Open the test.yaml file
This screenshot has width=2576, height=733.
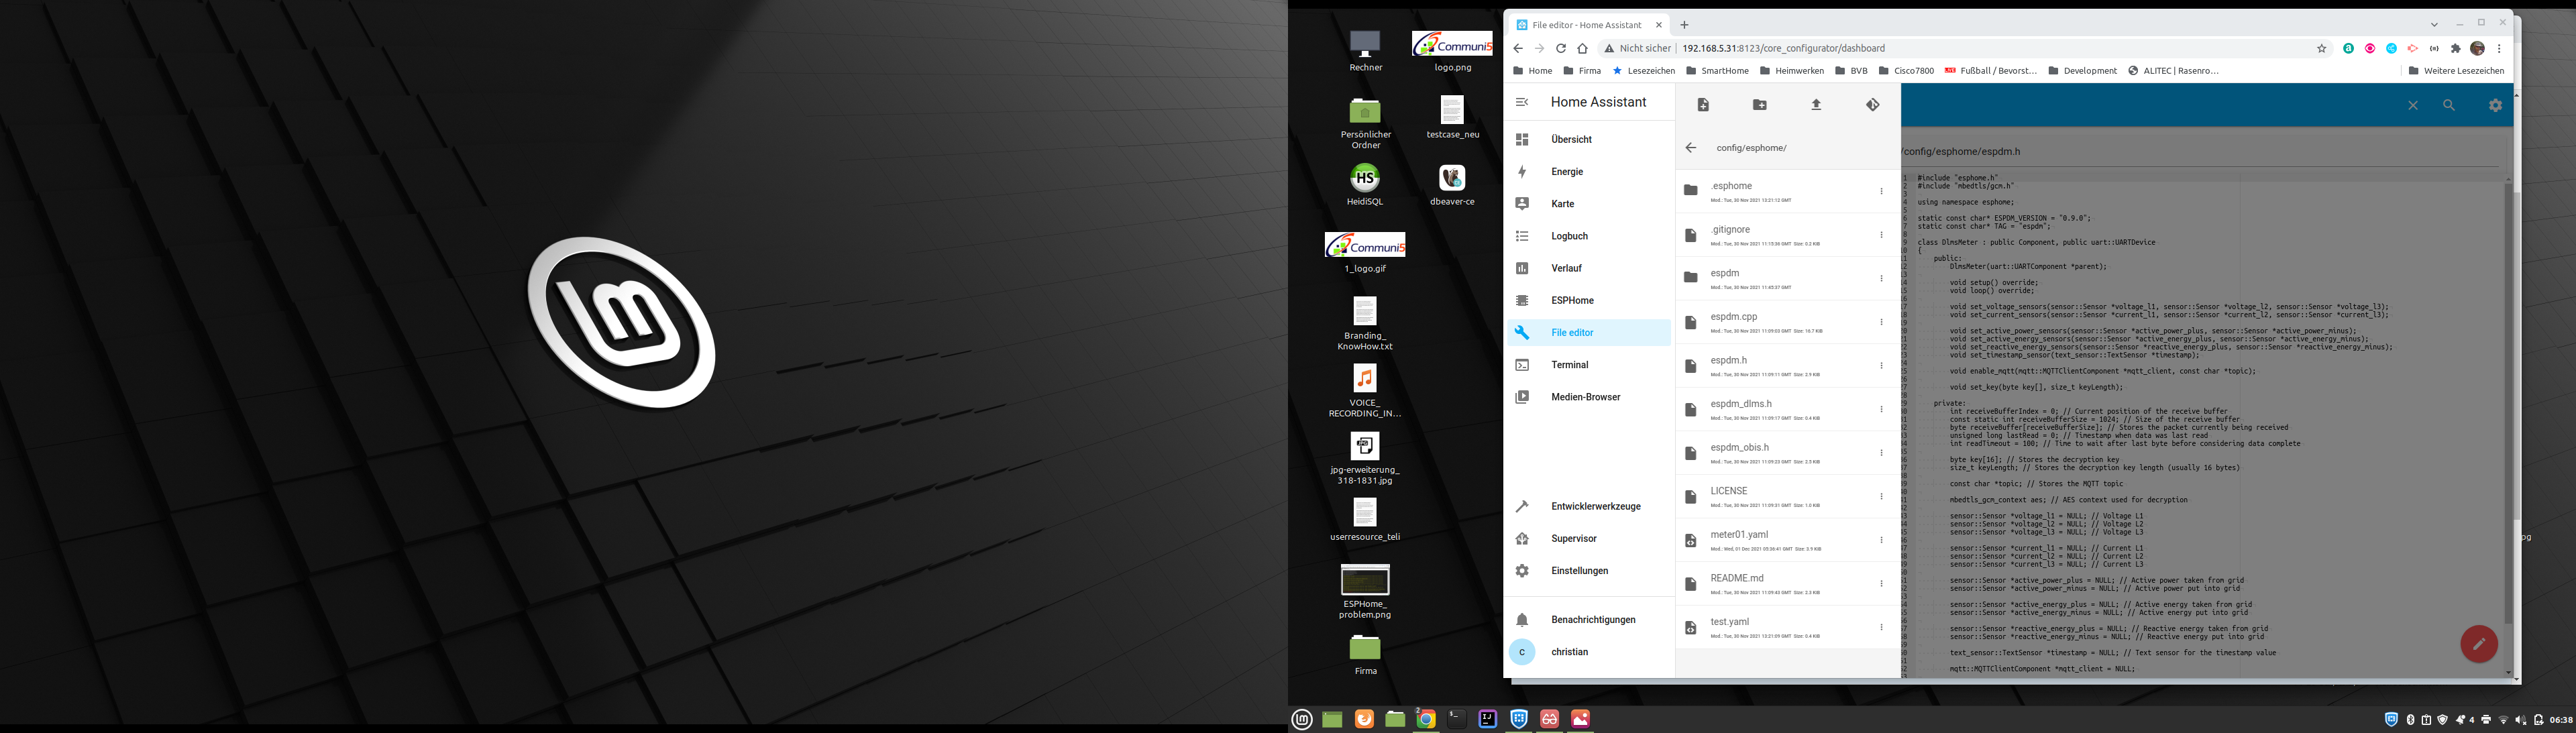pyautogui.click(x=1730, y=622)
